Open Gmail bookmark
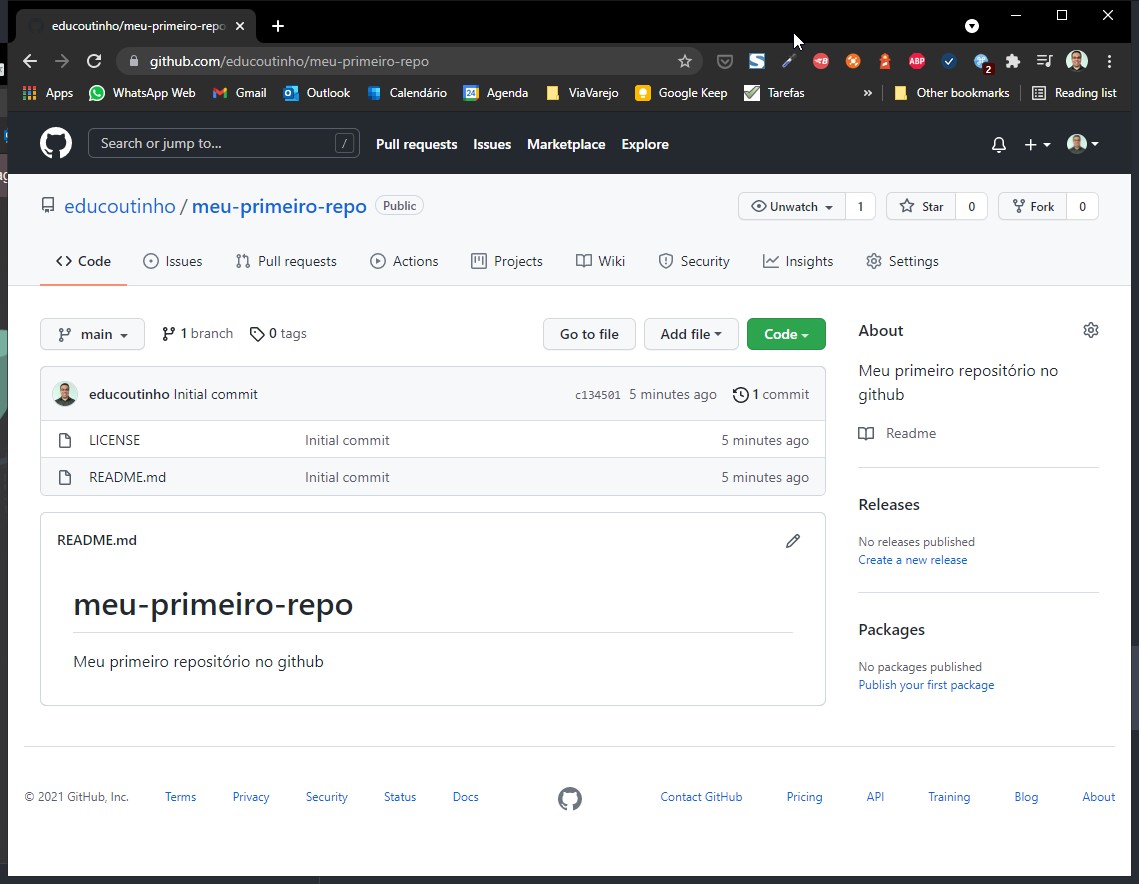Screen dimensions: 1139x884 coord(239,93)
